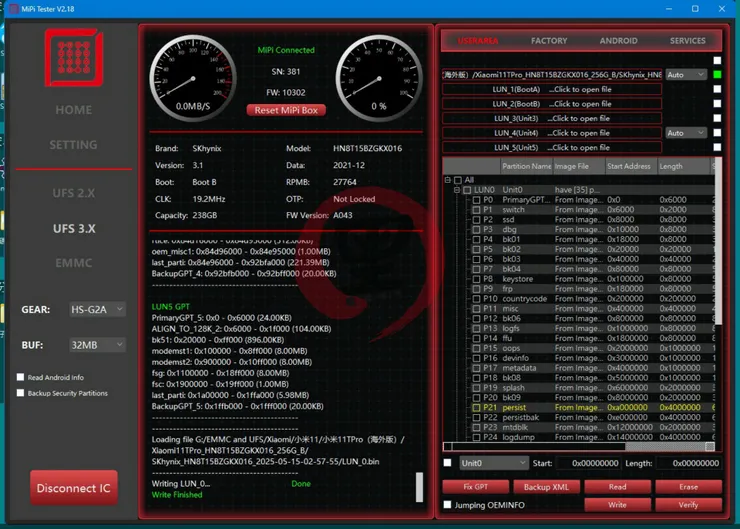This screenshot has width=740, height=529.
Task: Open the SERVICES tab
Action: pyautogui.click(x=688, y=41)
